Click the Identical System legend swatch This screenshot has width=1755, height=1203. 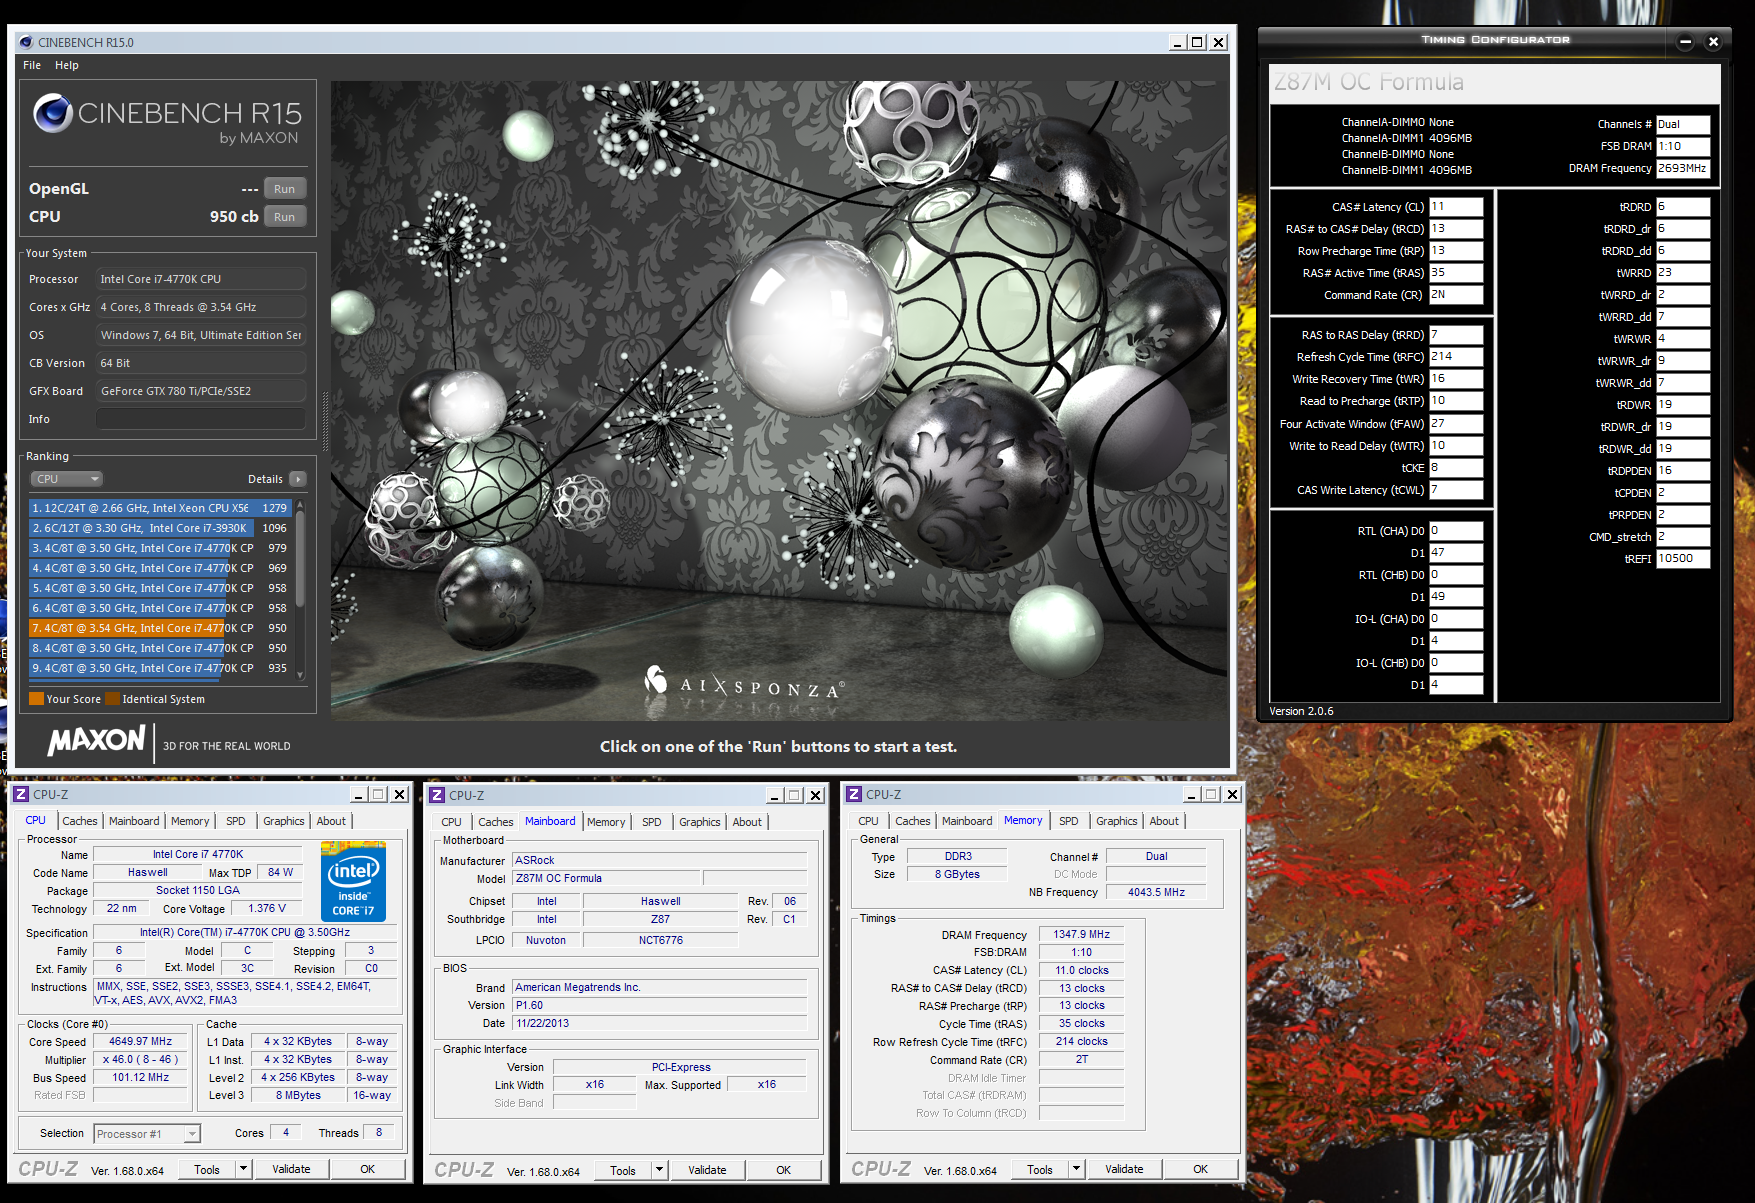tap(113, 699)
